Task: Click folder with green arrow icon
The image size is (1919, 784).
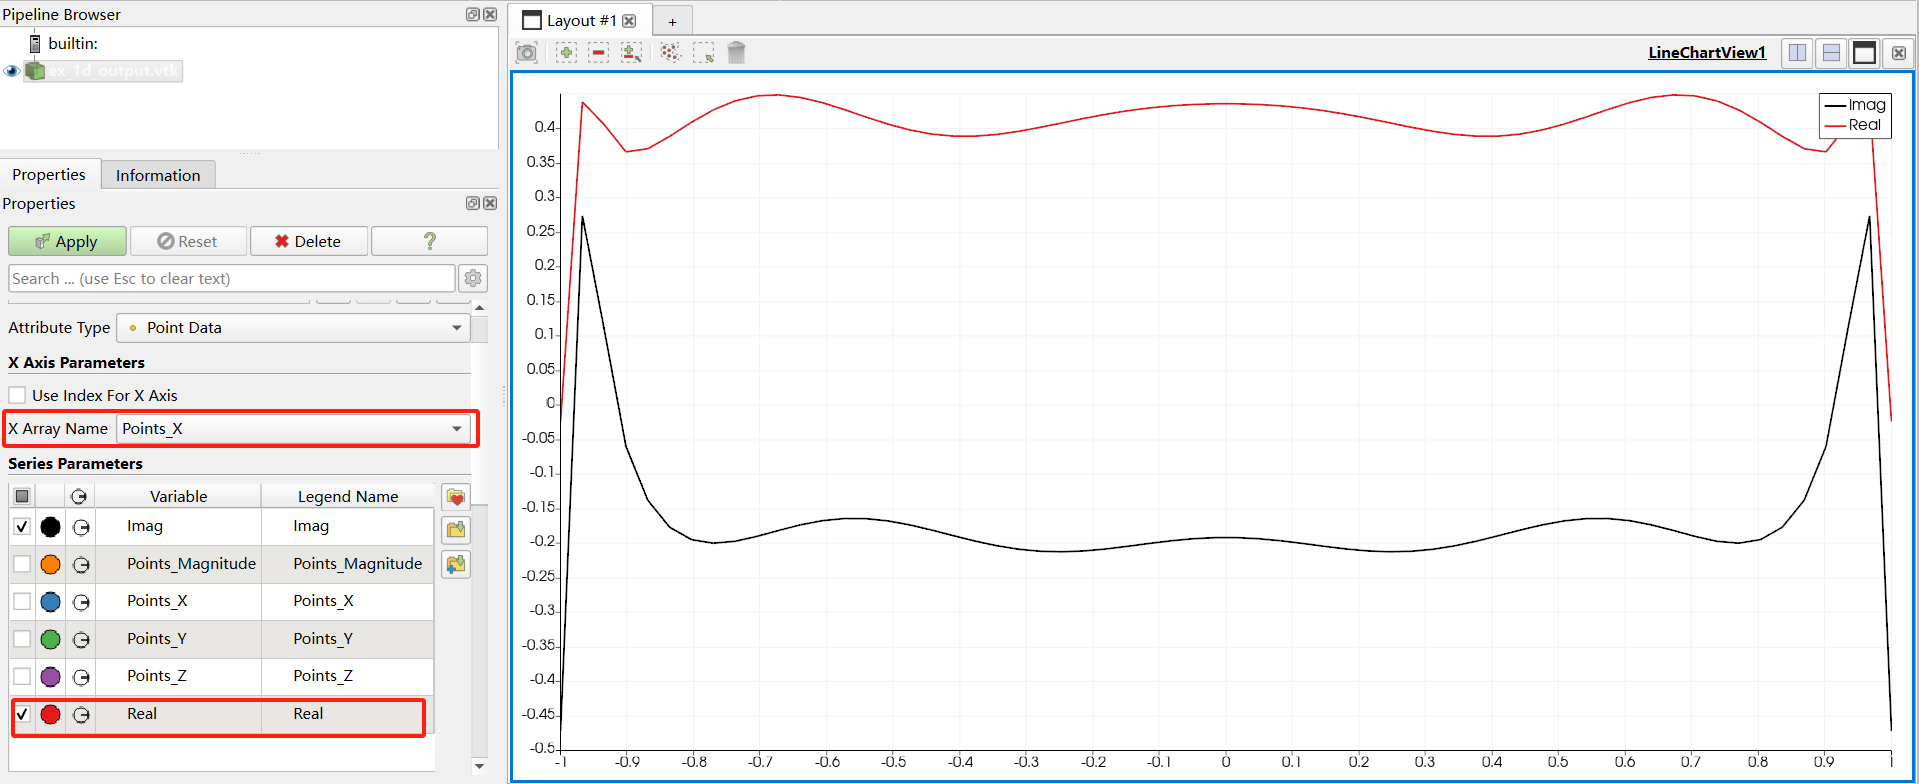Action: (456, 530)
